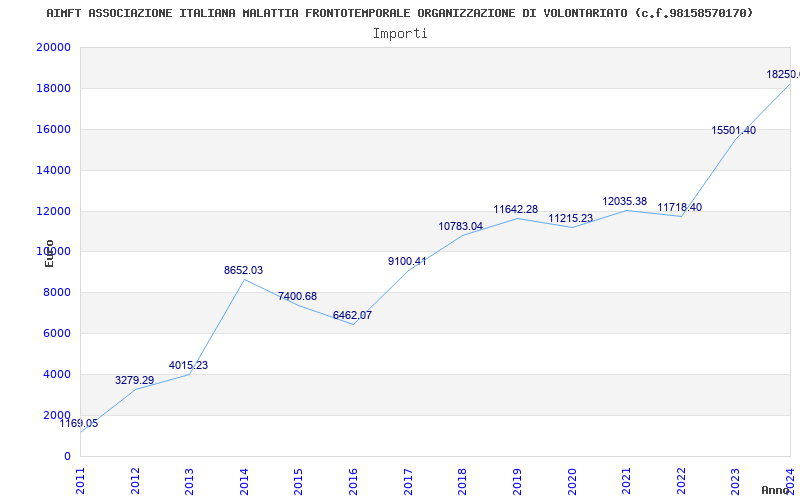The height and width of the screenshot is (500, 800).
Task: Select the data label 10783.04
Action: tap(461, 227)
